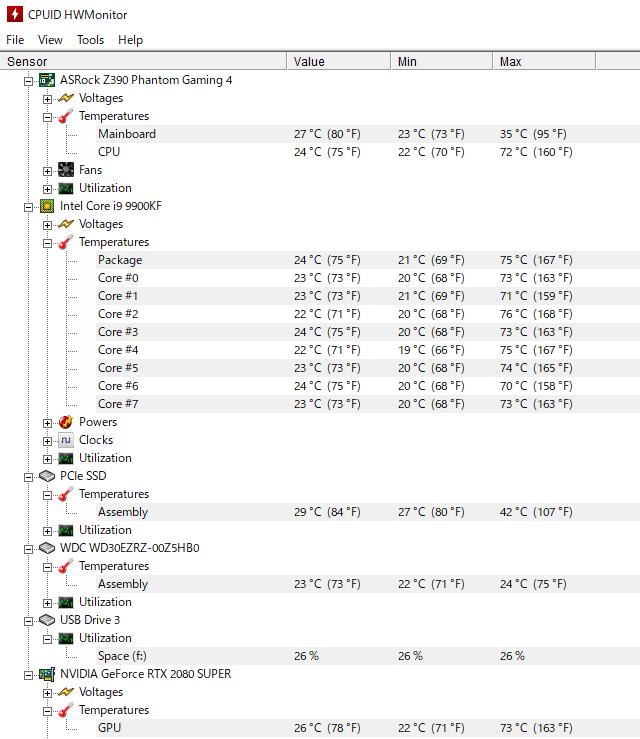The width and height of the screenshot is (640, 739).
Task: Click the PCIe SSD drive icon
Action: [47, 476]
